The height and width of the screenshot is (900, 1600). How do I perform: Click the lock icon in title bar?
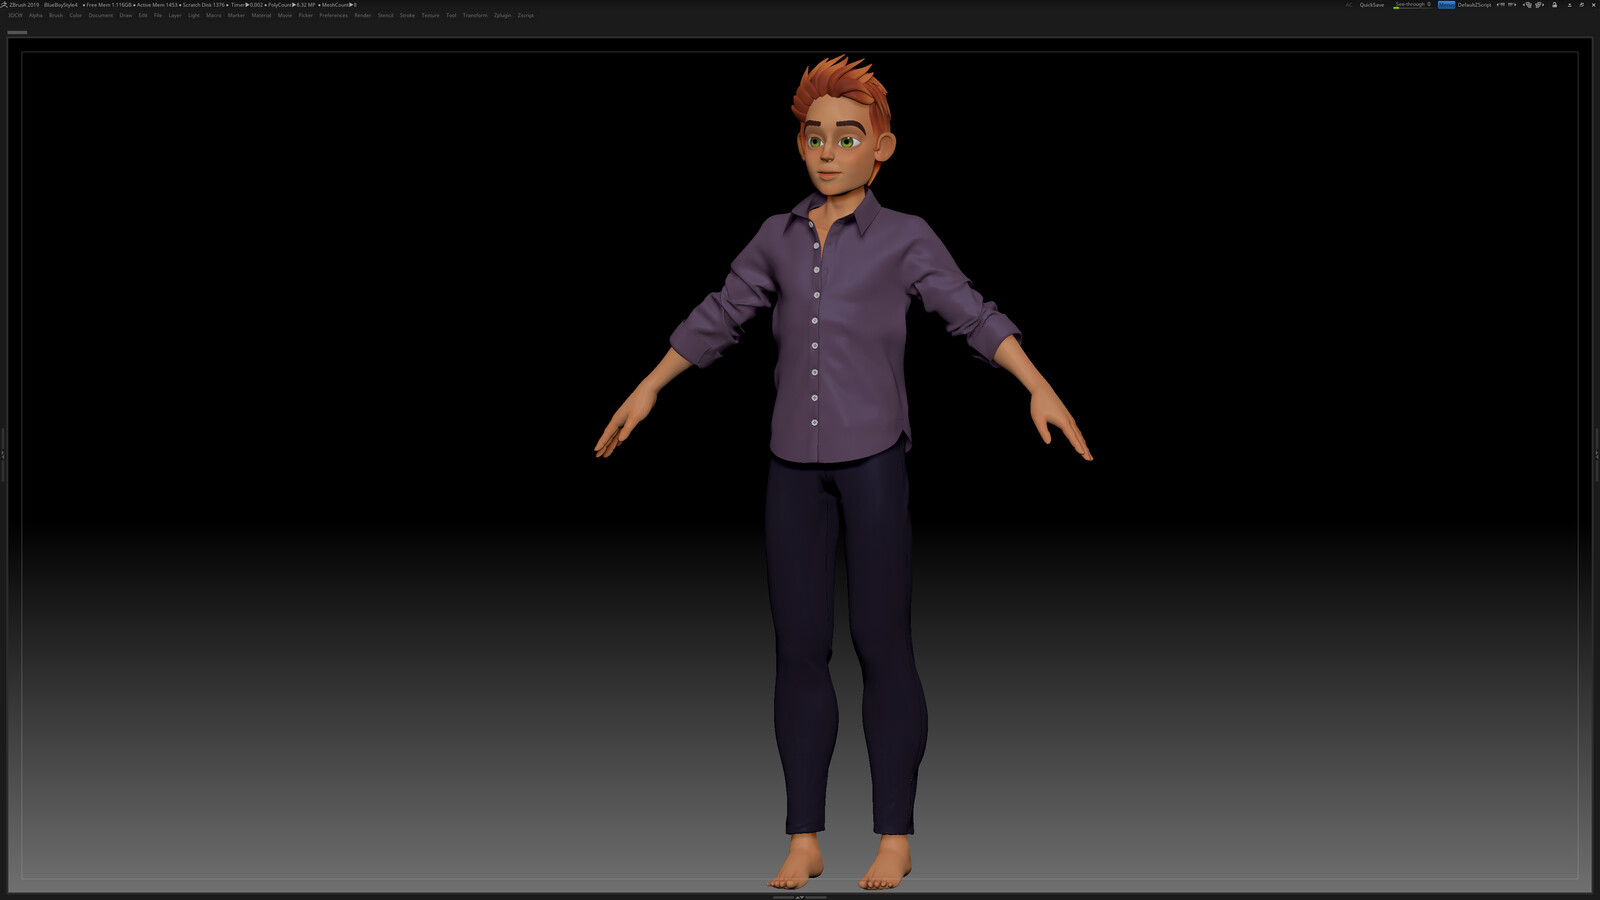tap(1554, 5)
